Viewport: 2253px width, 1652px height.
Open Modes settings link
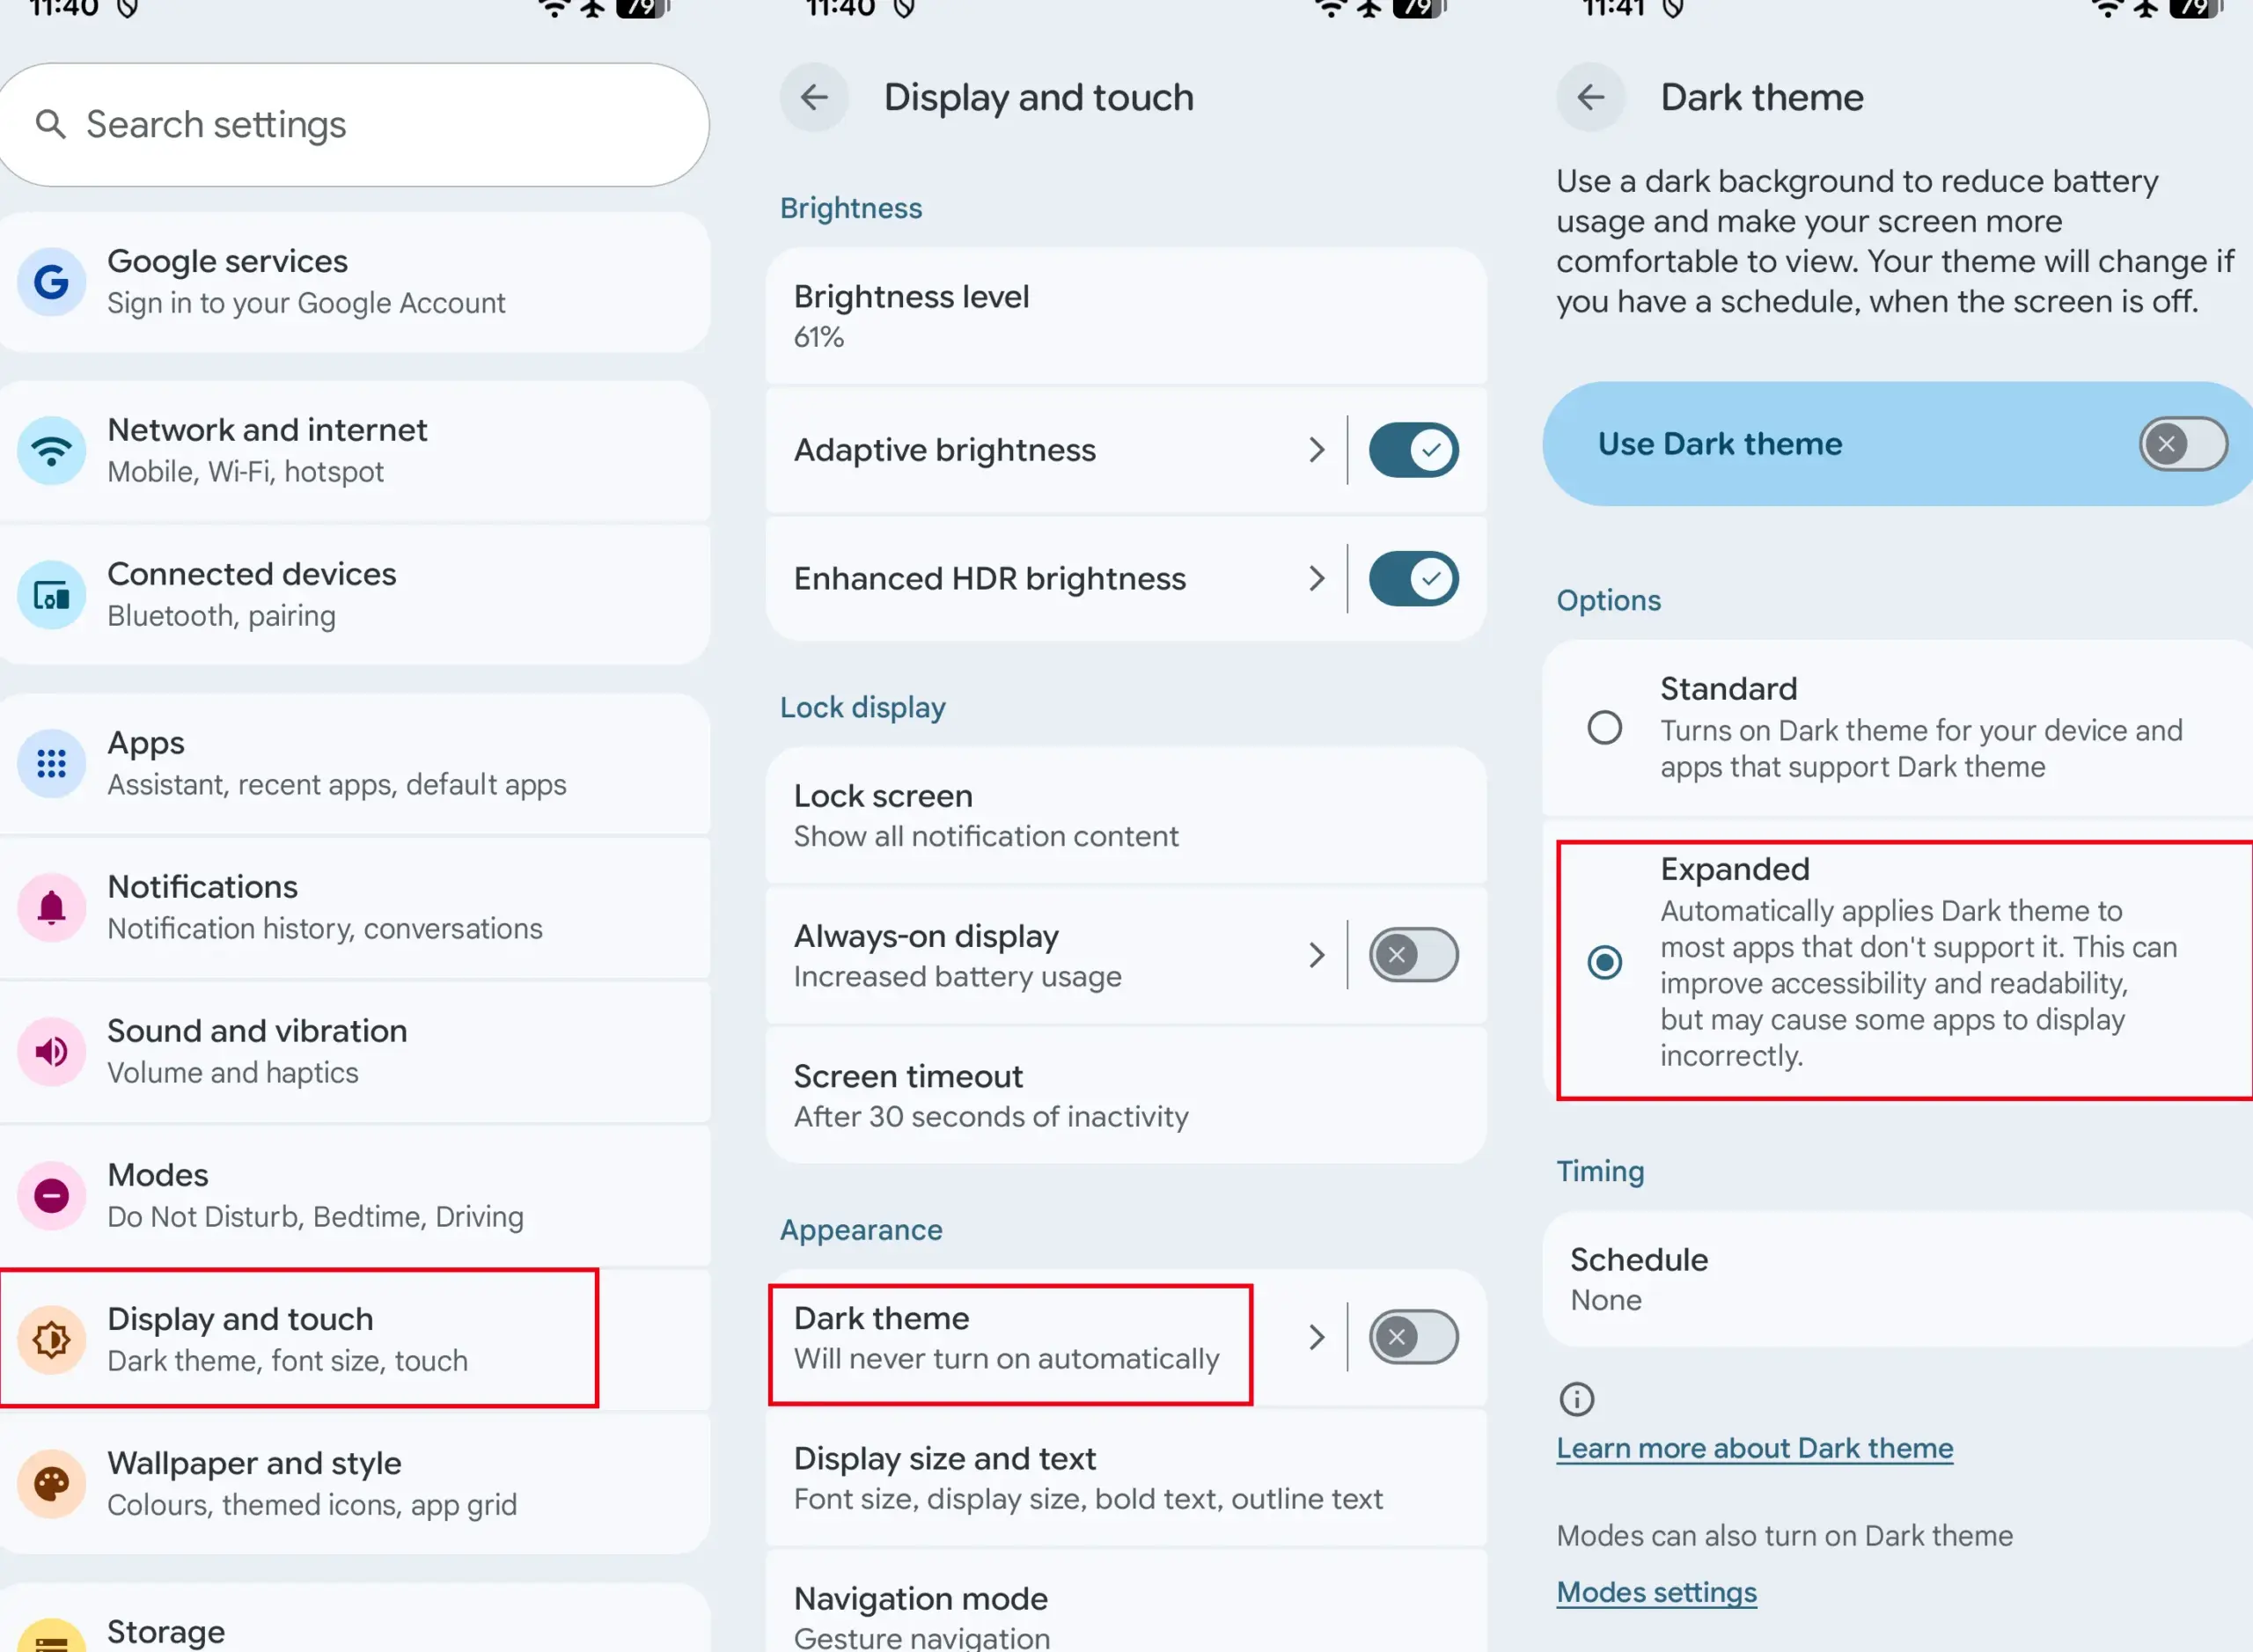(1655, 1591)
